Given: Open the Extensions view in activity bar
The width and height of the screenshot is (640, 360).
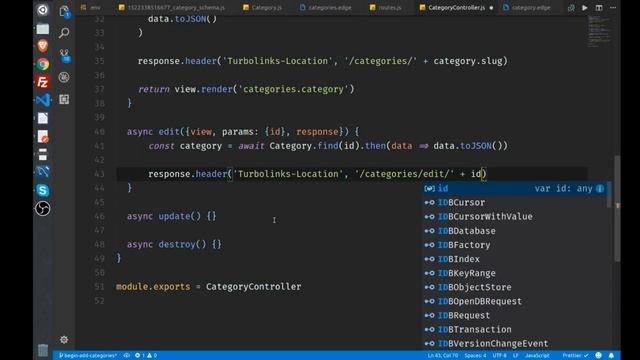Looking at the screenshot, I should coord(64,99).
